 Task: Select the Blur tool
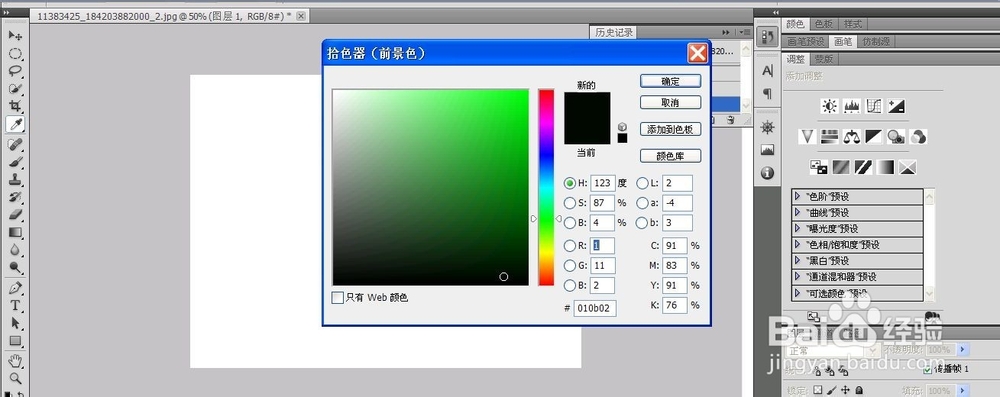click(x=15, y=250)
